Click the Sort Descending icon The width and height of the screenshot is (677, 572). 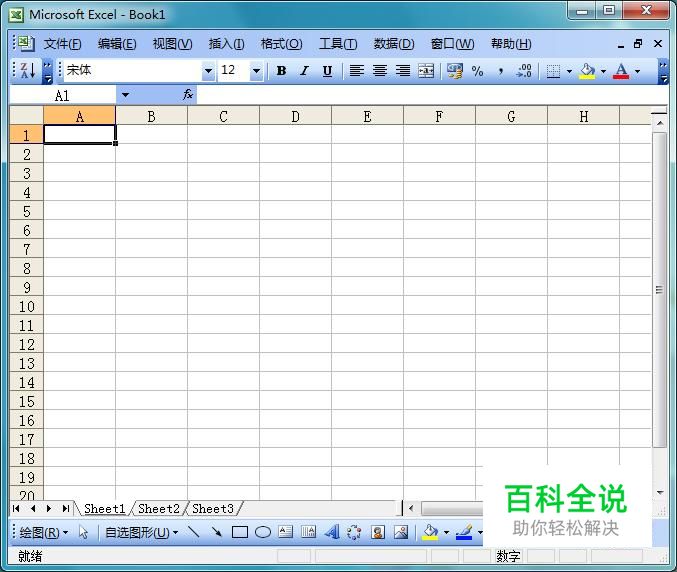28,70
